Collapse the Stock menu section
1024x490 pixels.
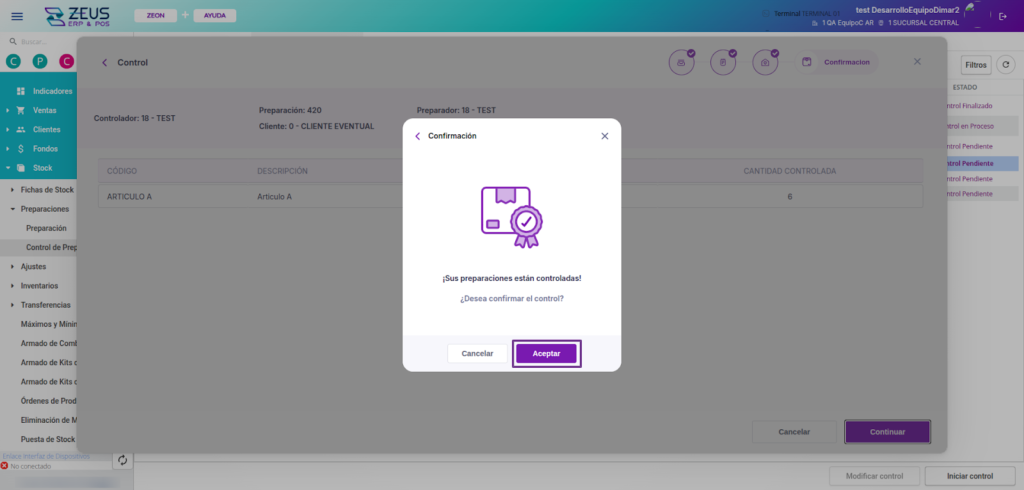click(42, 168)
